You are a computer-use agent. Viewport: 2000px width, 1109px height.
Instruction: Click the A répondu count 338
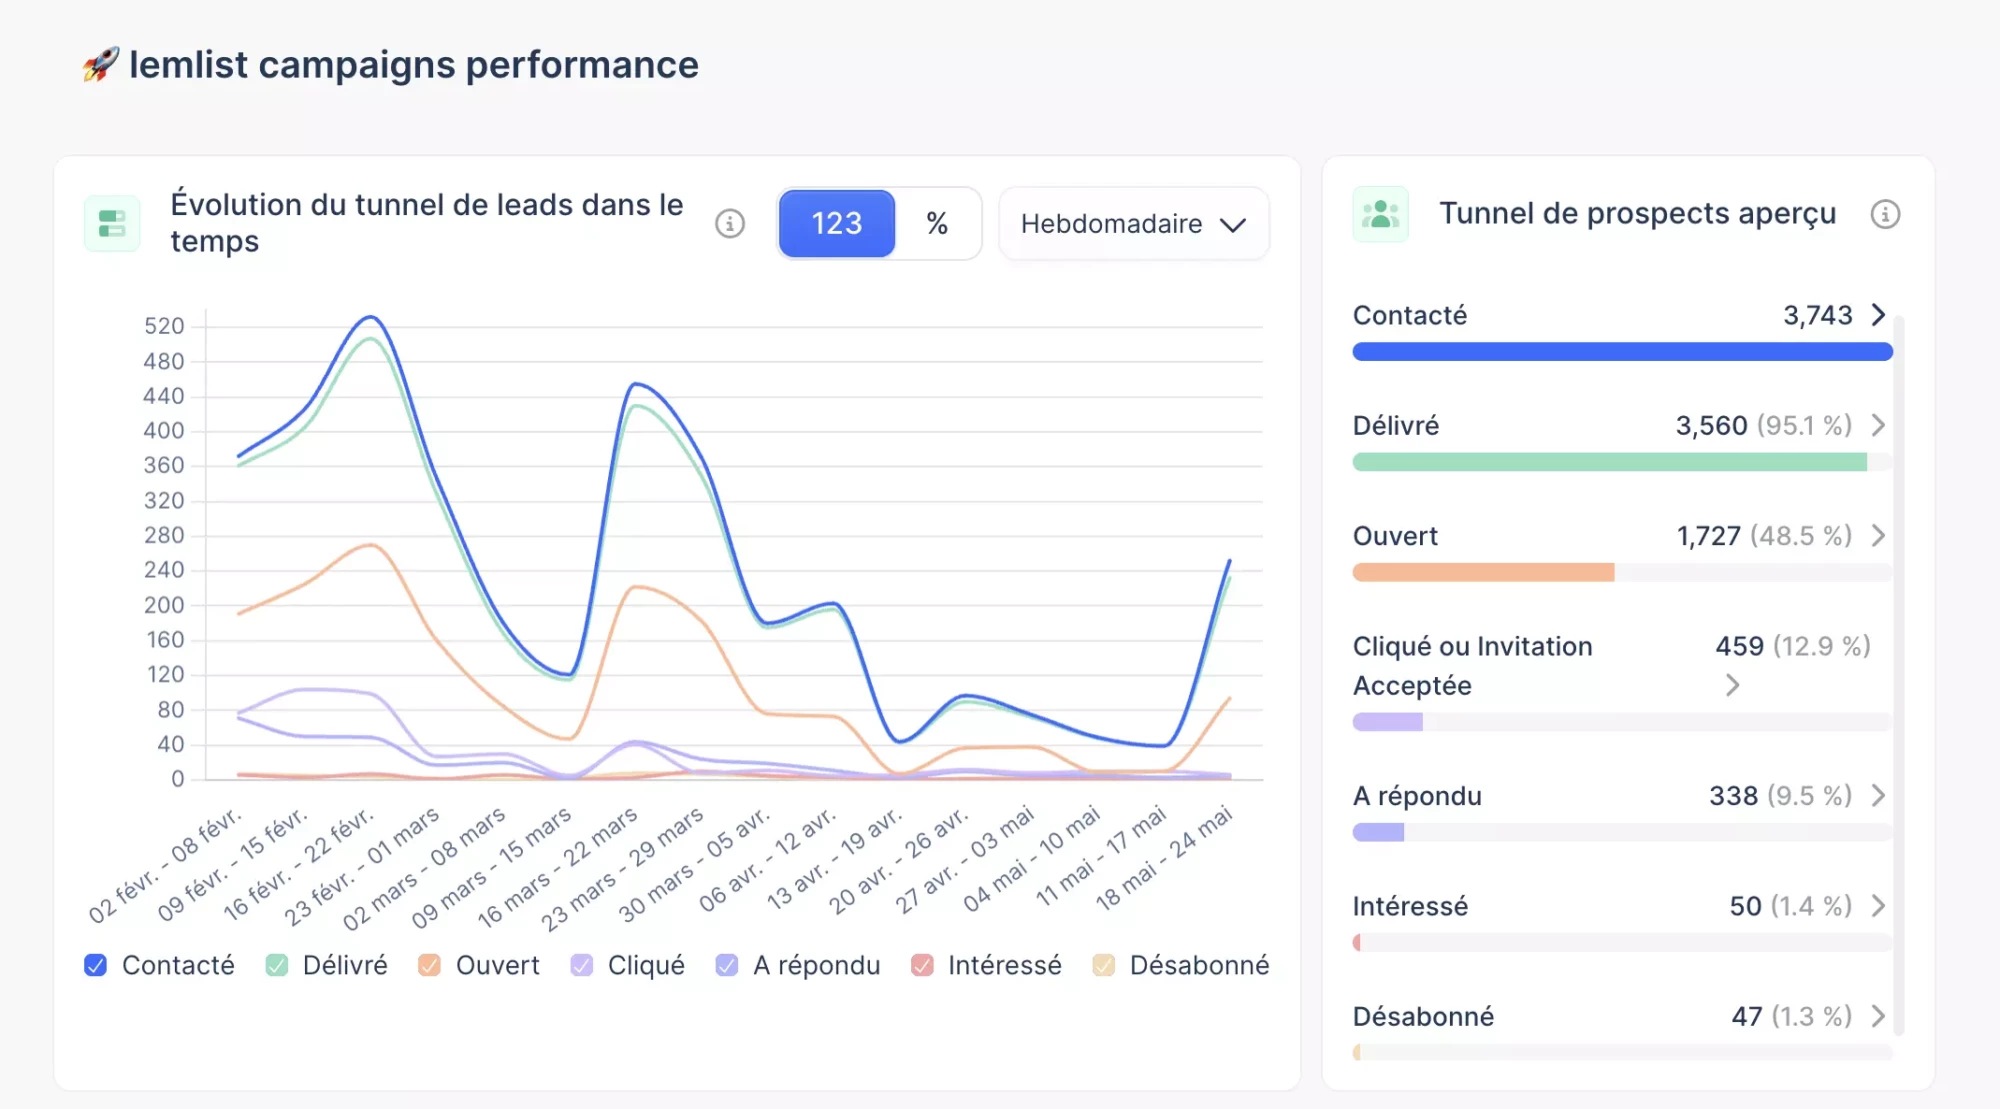(1733, 796)
